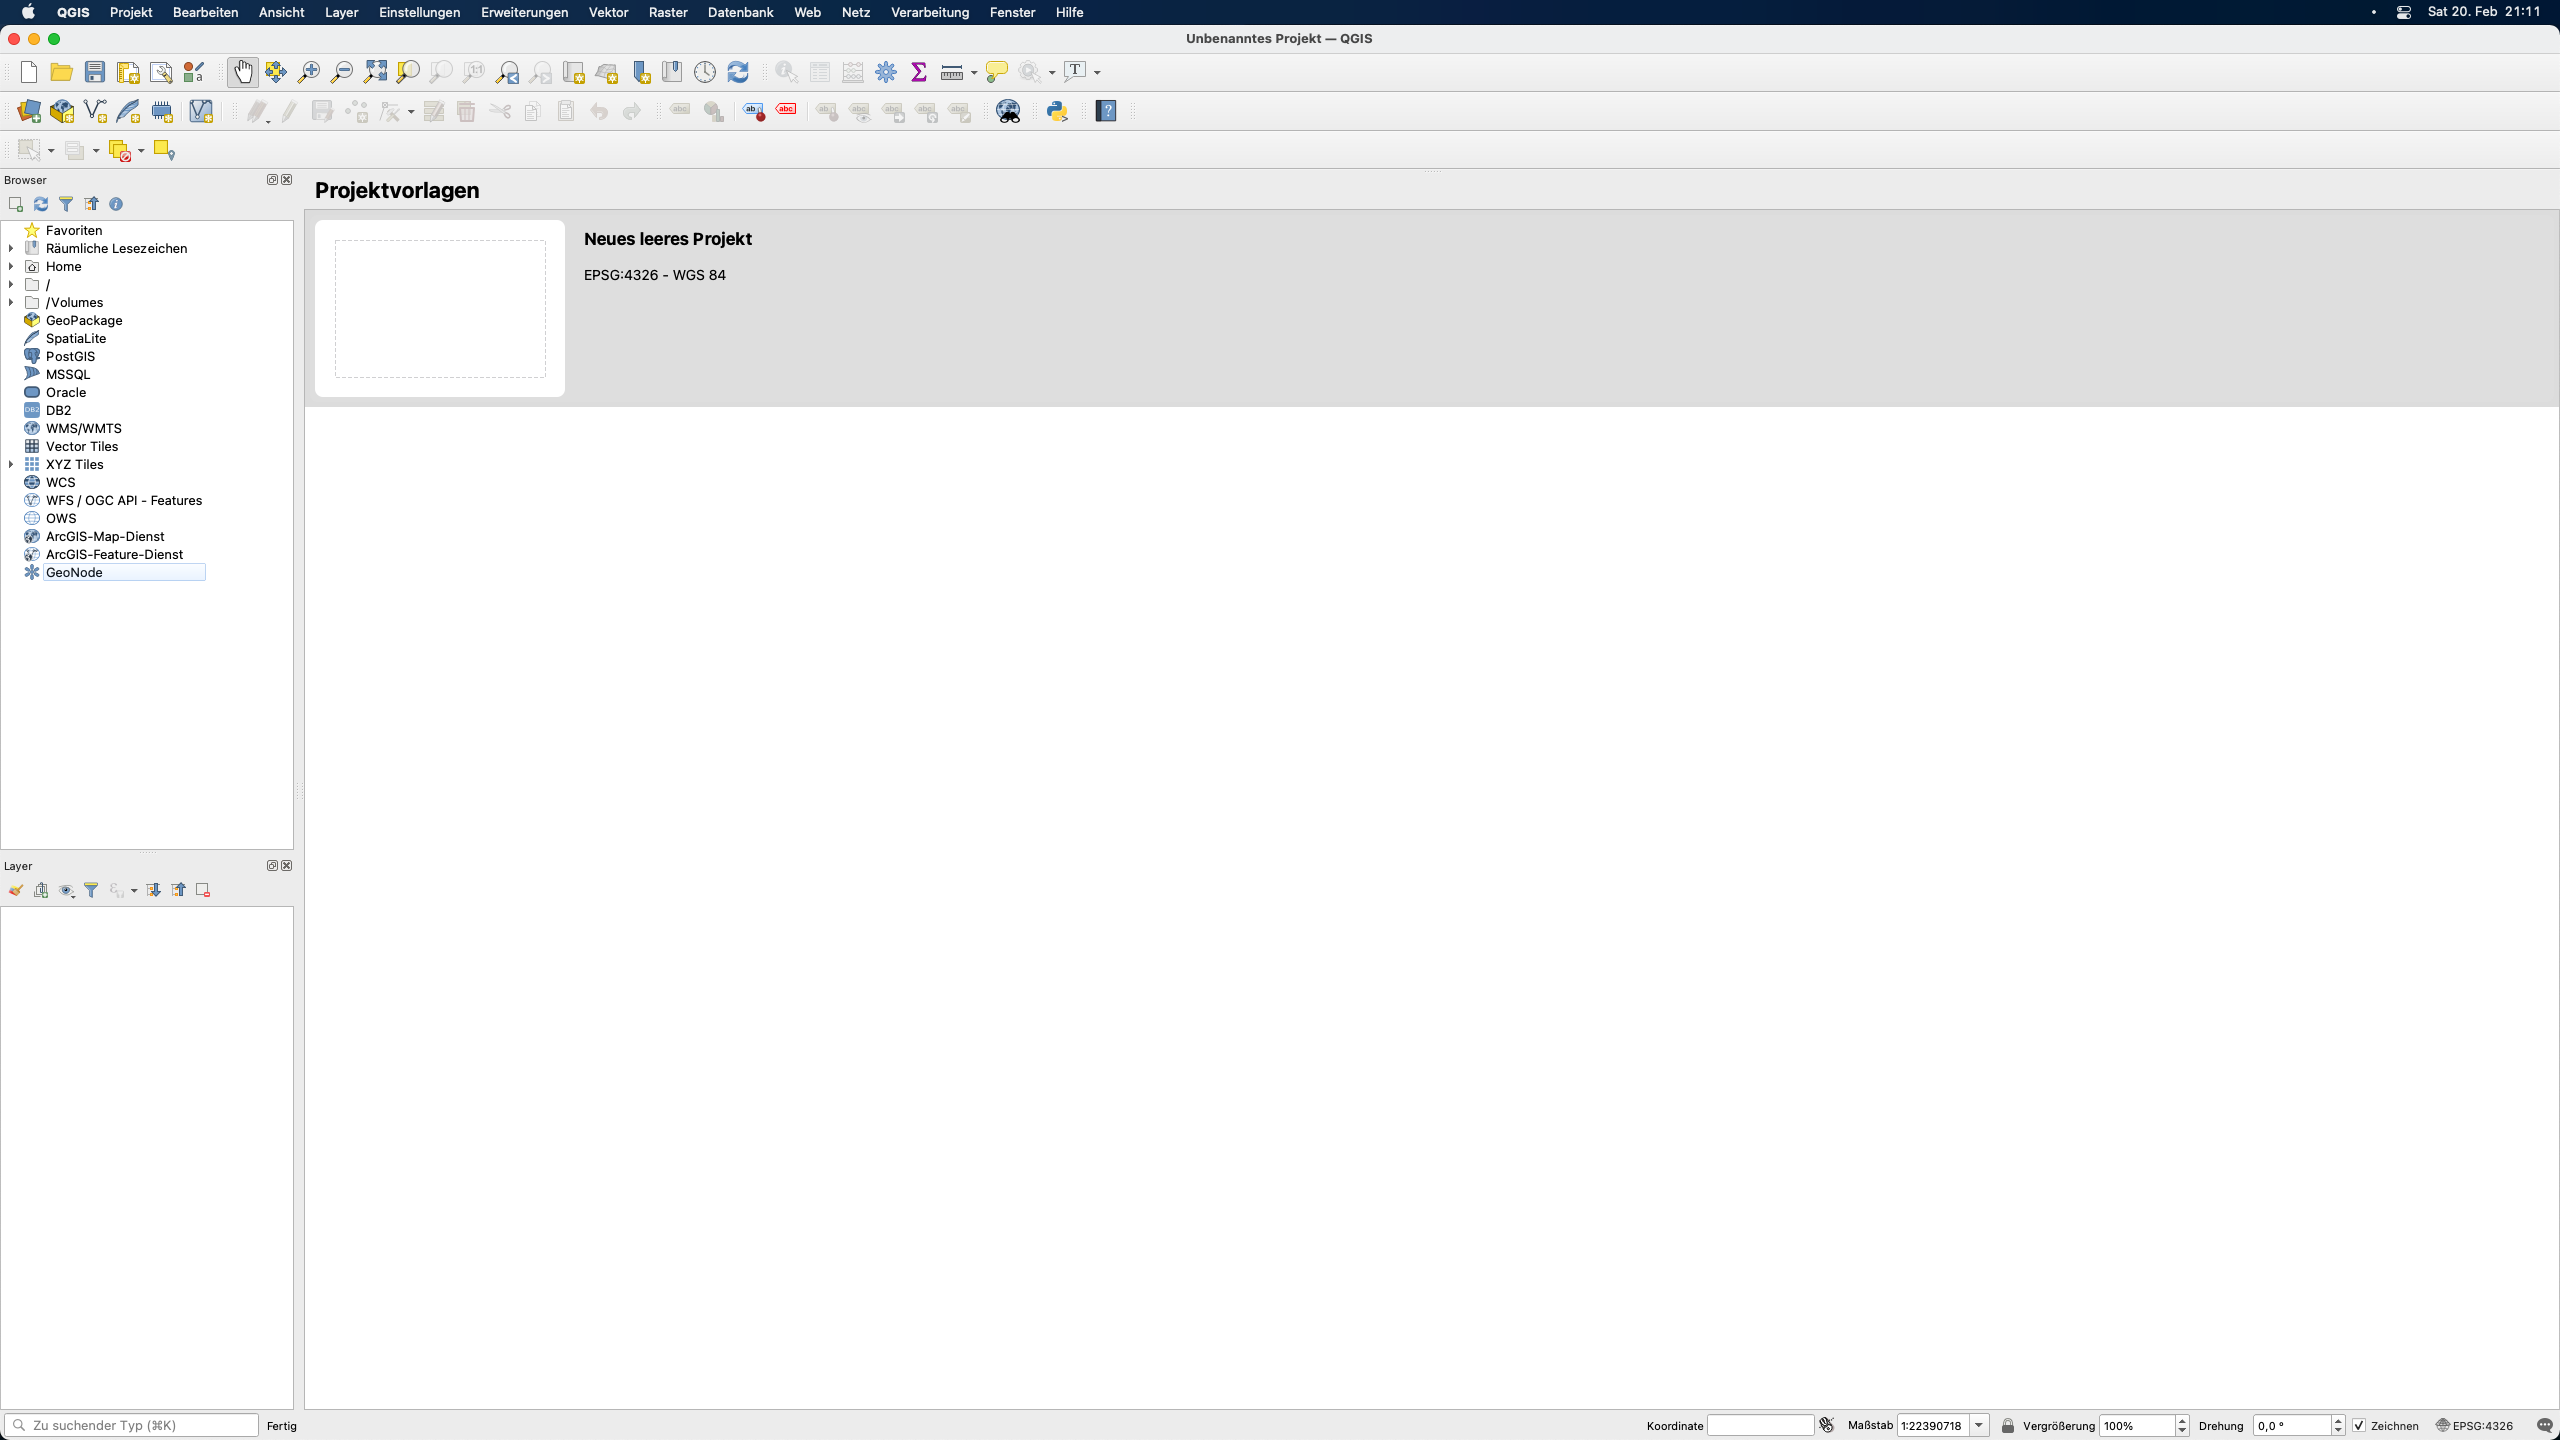Click the Refresh map icon in the toolbar

click(x=738, y=72)
